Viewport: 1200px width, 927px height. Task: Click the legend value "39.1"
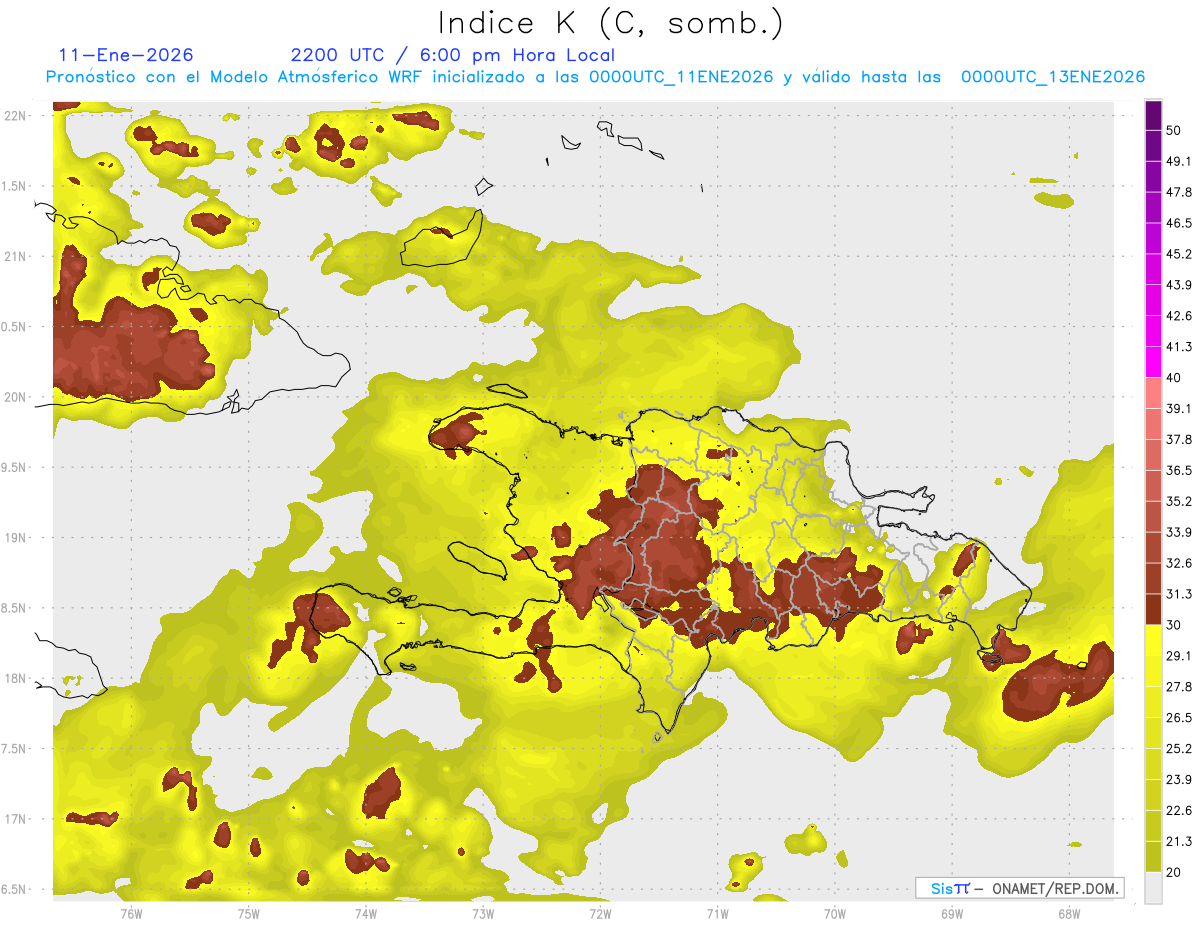point(1179,408)
